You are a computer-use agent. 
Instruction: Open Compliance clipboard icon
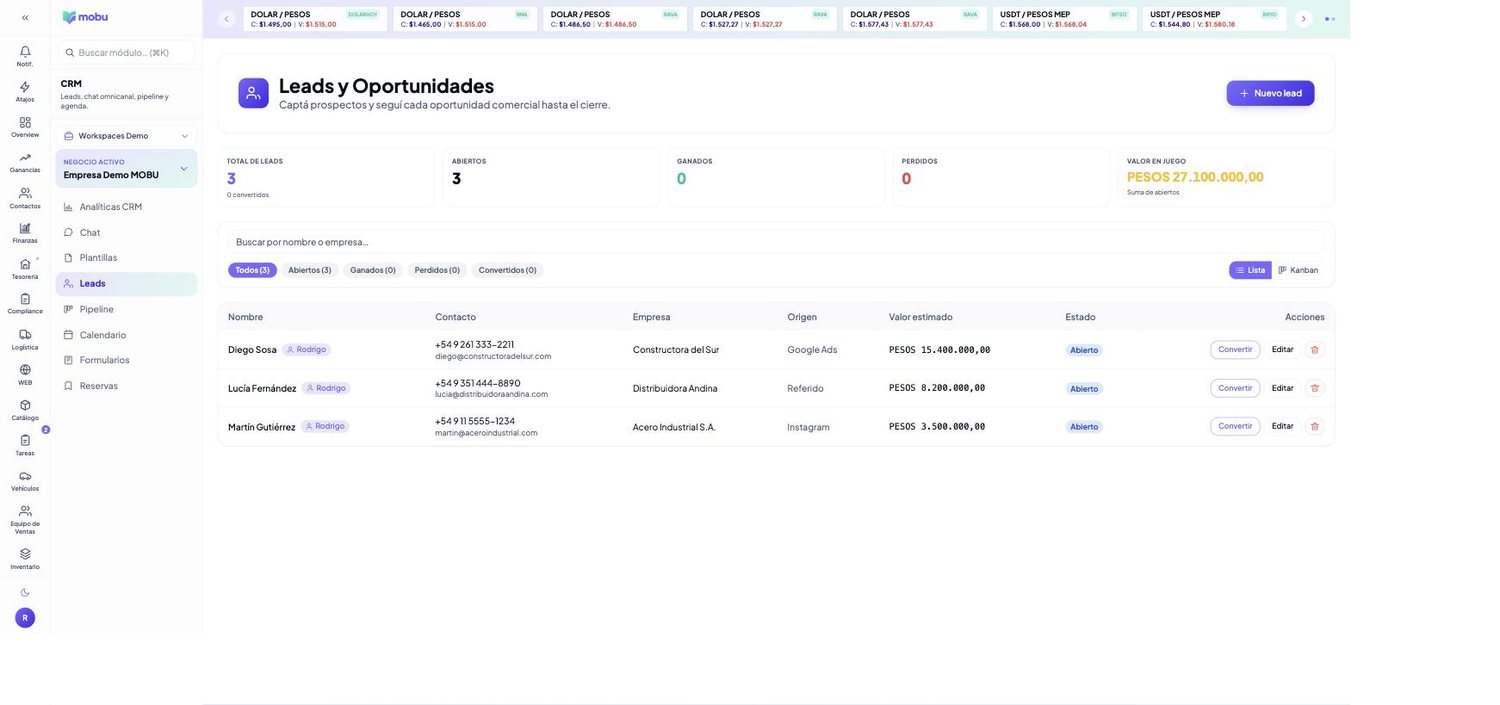pos(25,299)
